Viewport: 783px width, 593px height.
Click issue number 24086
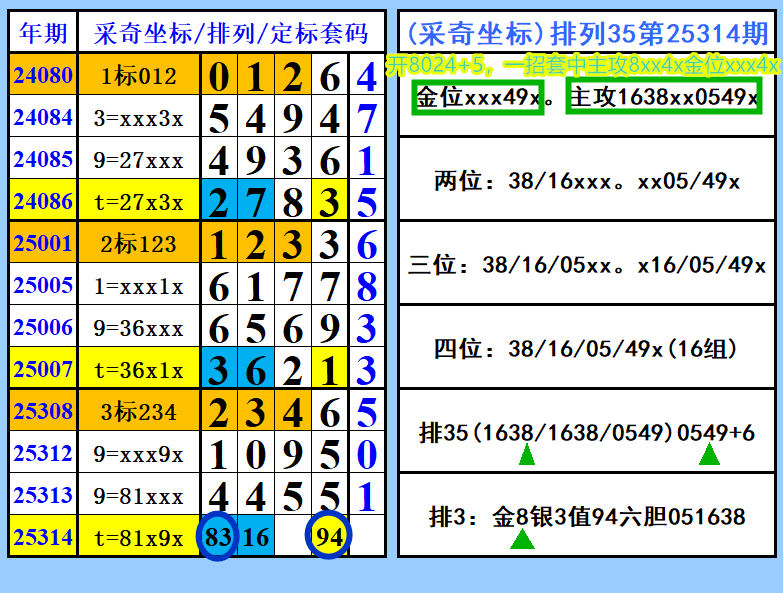(x=43, y=201)
